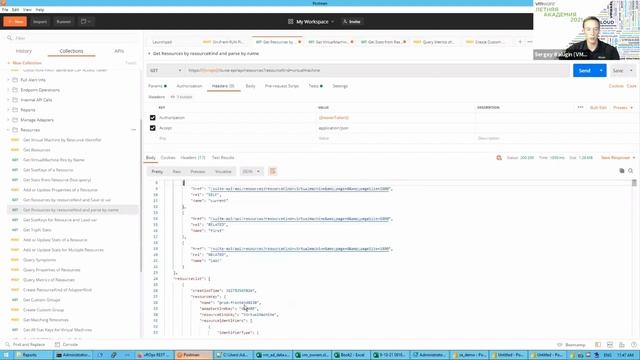This screenshot has height=360, width=640.
Task: Open the Authorization request tab
Action: click(x=189, y=86)
